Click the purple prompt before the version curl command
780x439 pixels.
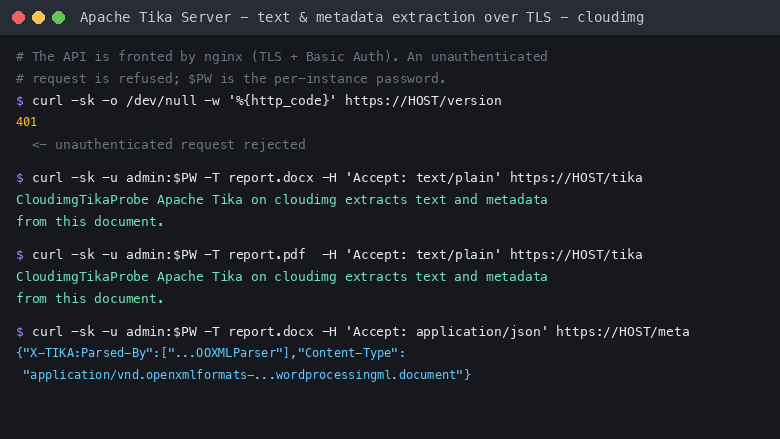(x=20, y=101)
